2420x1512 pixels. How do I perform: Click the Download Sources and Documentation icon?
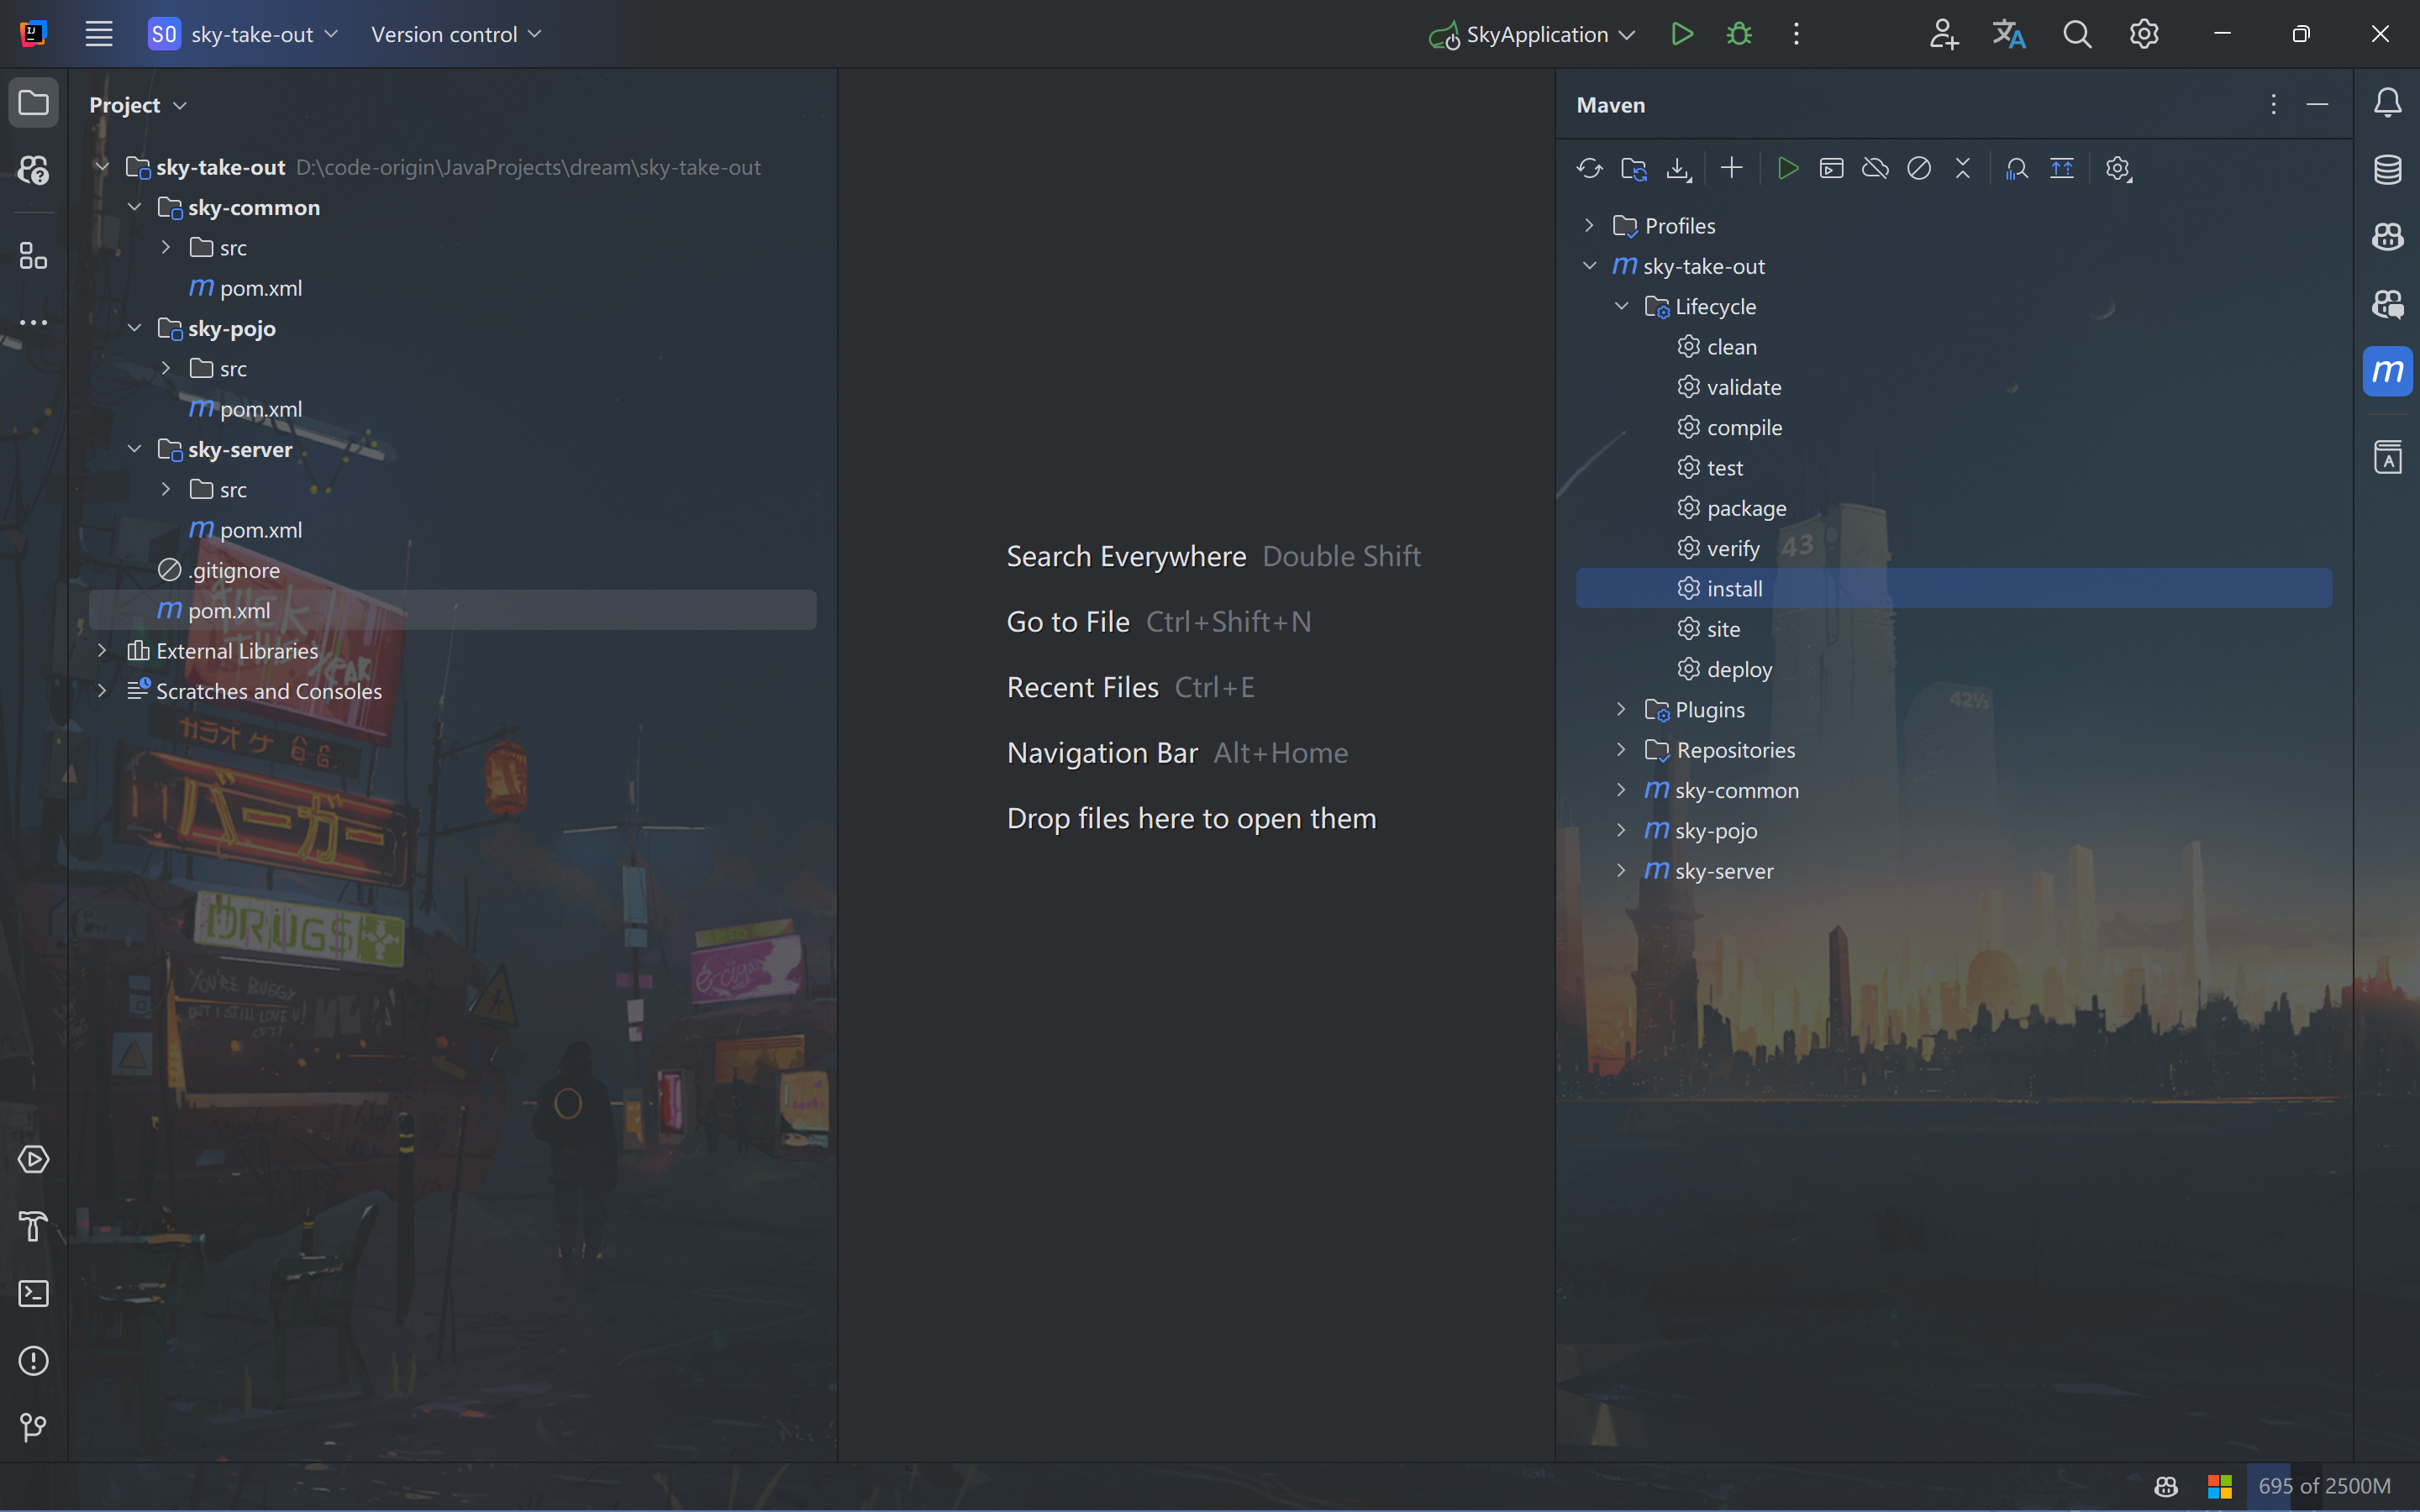point(1678,168)
